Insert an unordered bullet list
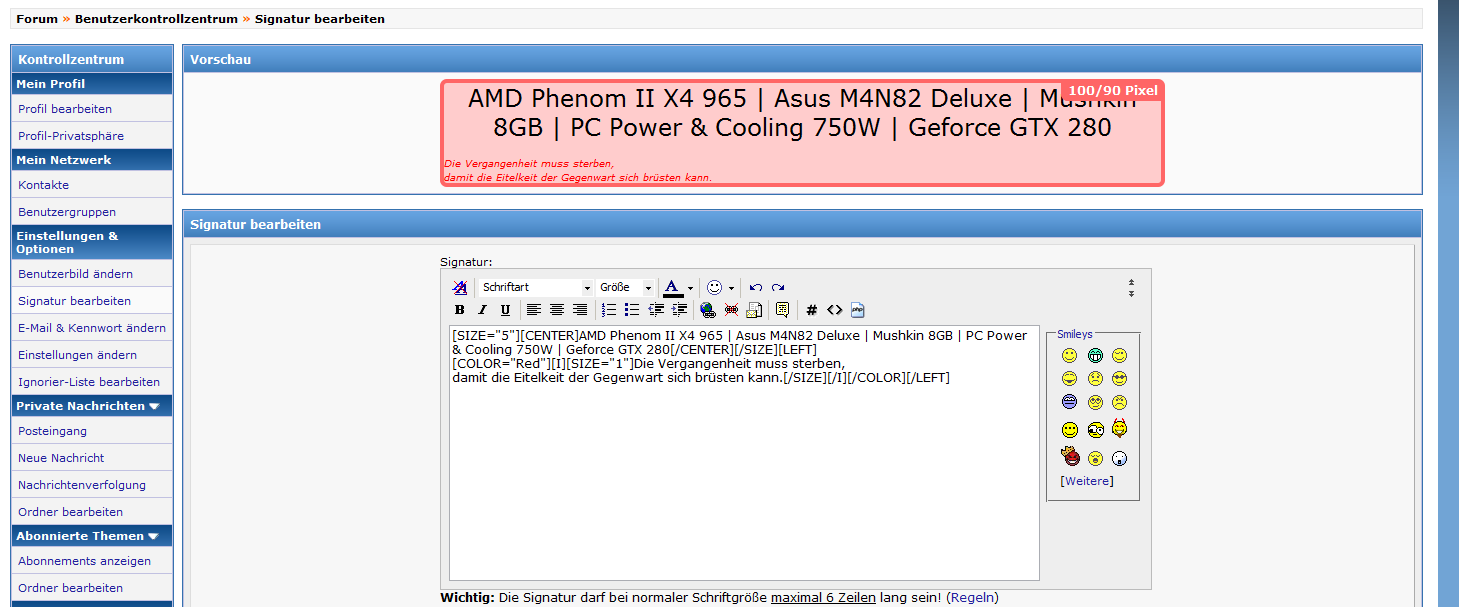 [x=632, y=310]
